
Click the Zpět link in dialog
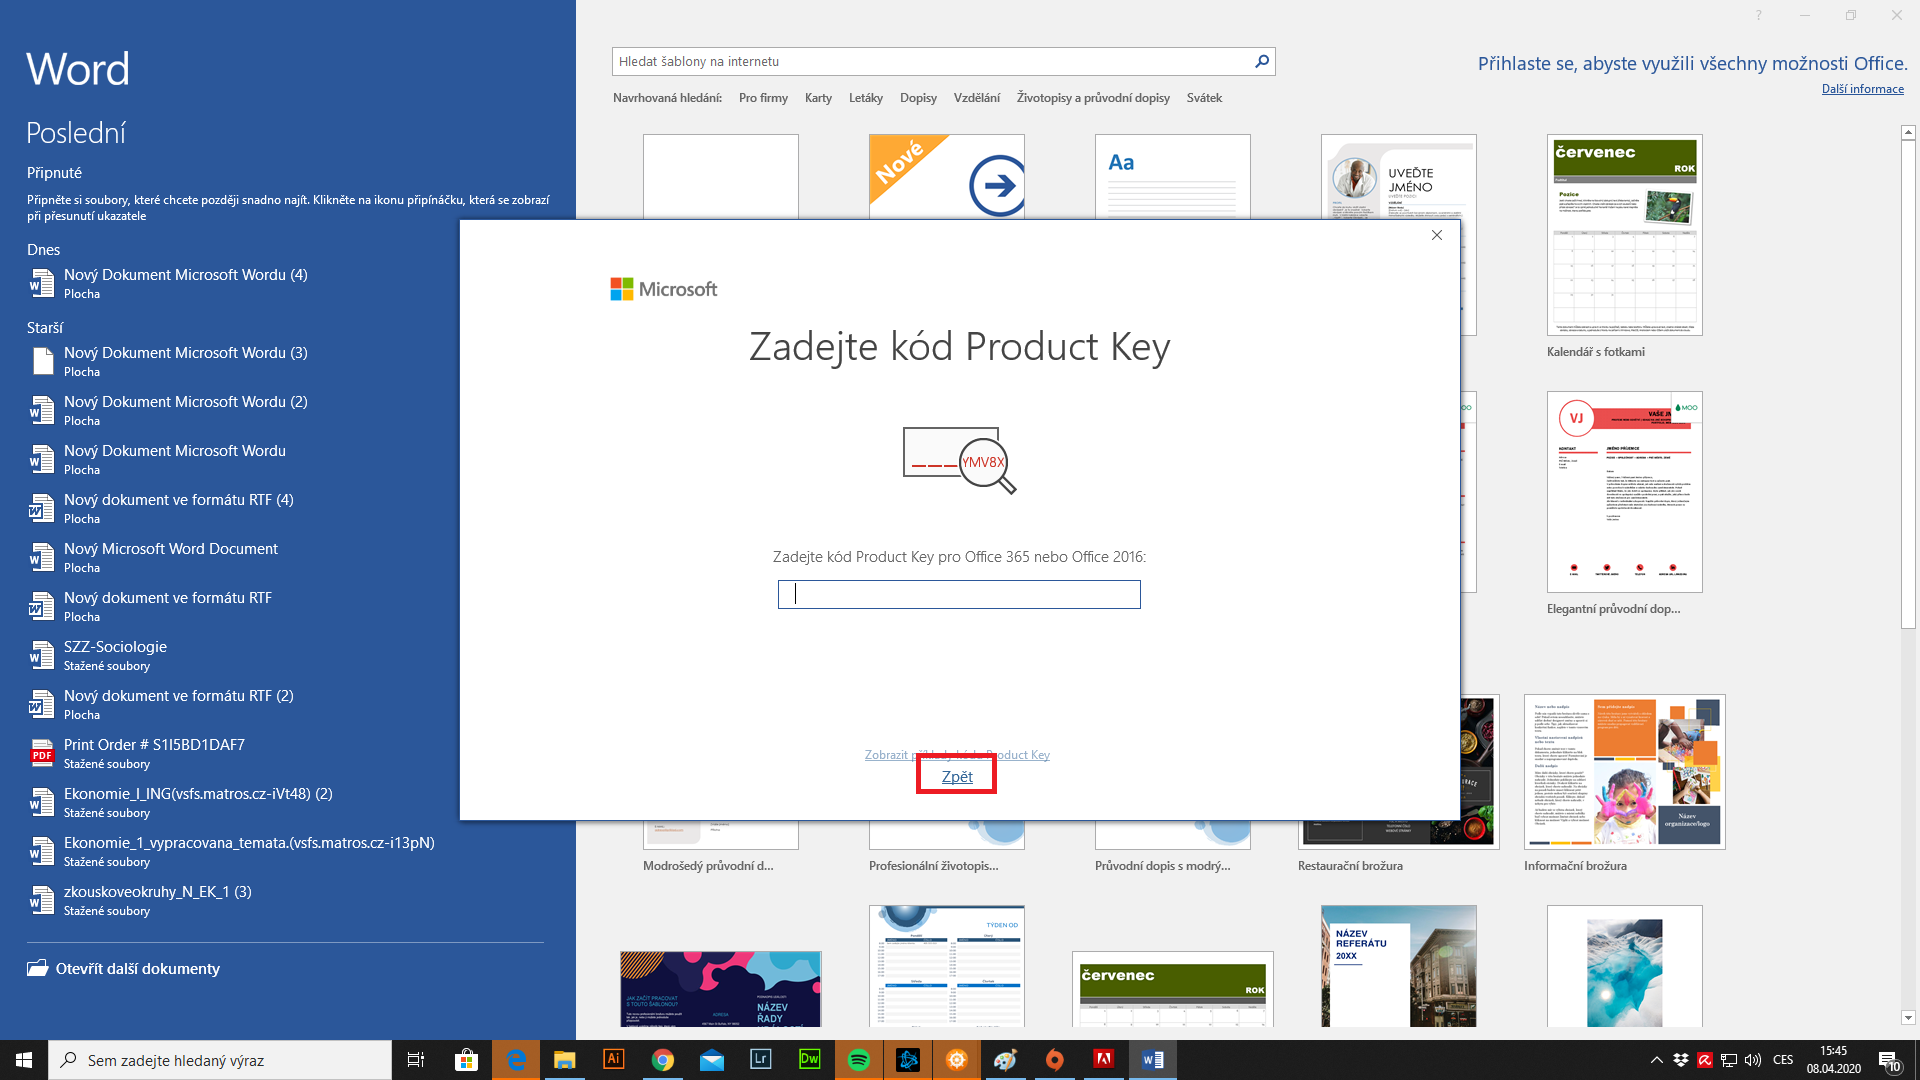point(957,776)
